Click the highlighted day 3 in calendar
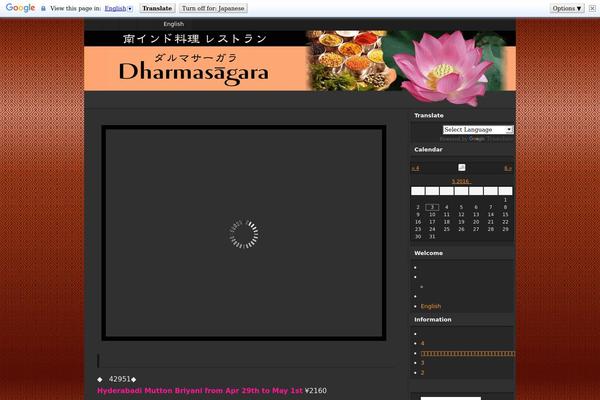600x400 pixels. [432, 207]
